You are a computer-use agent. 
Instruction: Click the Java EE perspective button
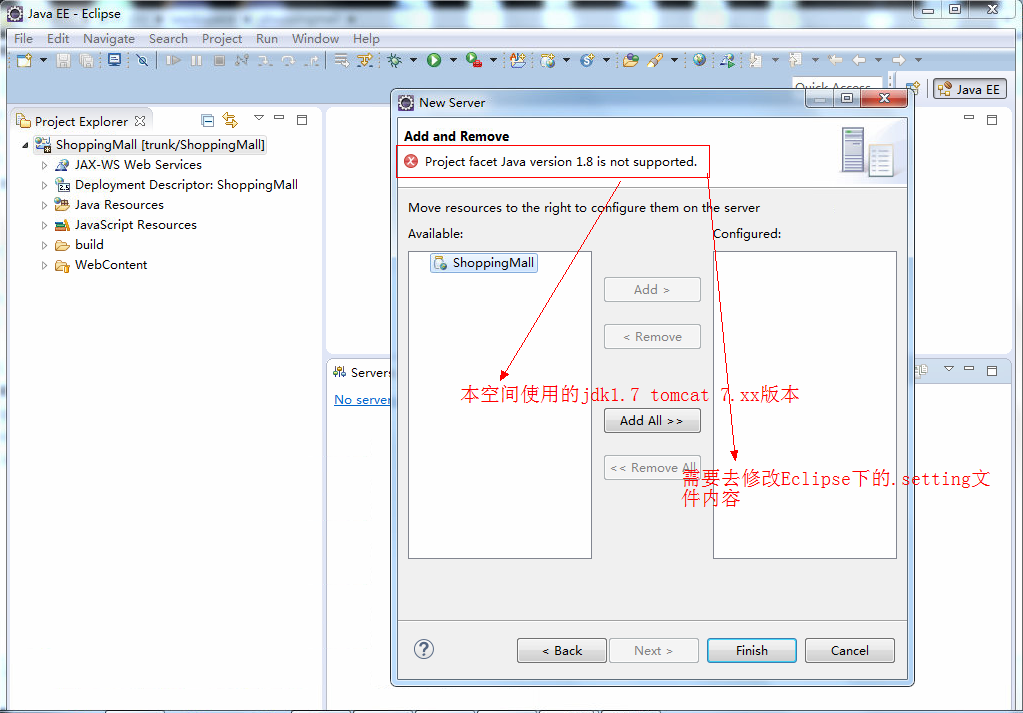pyautogui.click(x=970, y=89)
